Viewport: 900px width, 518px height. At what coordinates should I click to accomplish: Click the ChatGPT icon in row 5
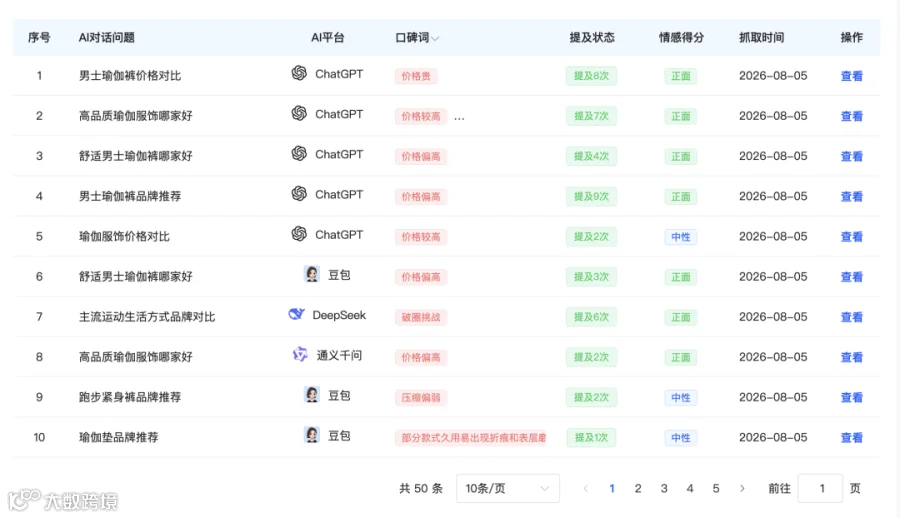[x=299, y=234]
